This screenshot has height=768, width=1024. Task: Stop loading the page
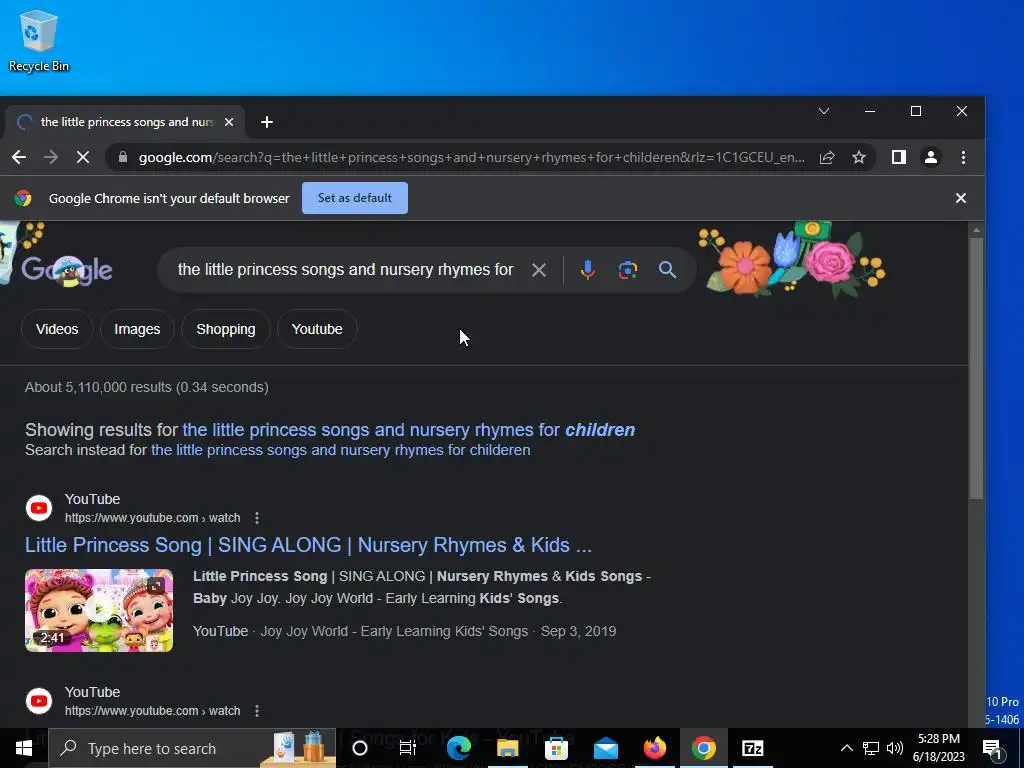pos(83,157)
